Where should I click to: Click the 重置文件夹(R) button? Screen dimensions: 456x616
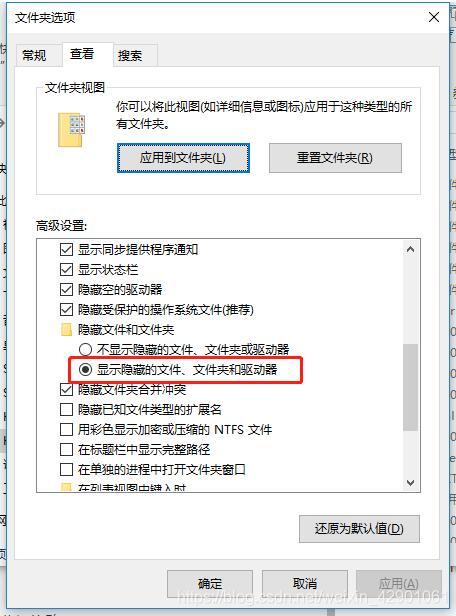[335, 158]
